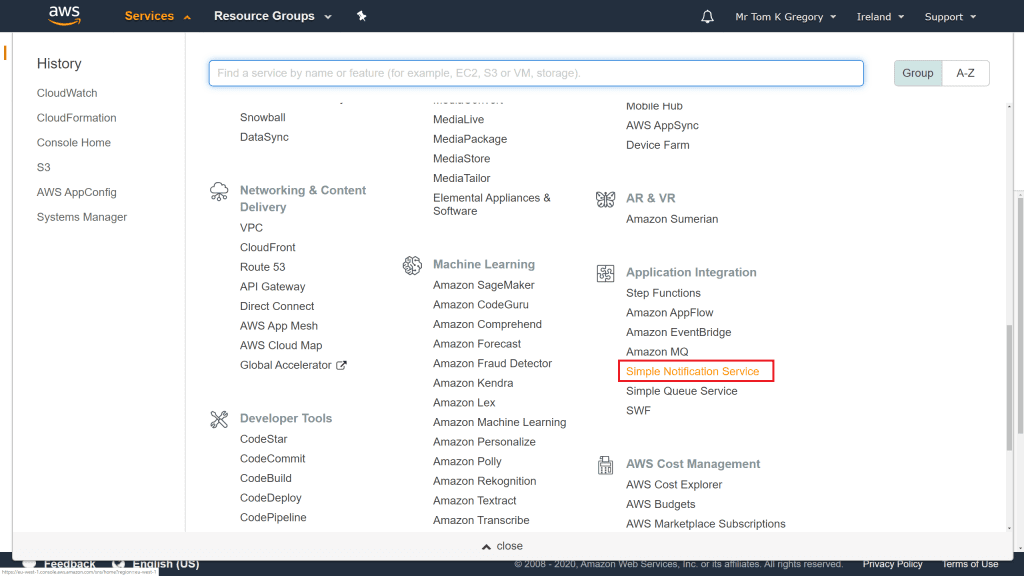Click the AWS Cost Management icon
This screenshot has height=576, width=1024.
pyautogui.click(x=605, y=465)
